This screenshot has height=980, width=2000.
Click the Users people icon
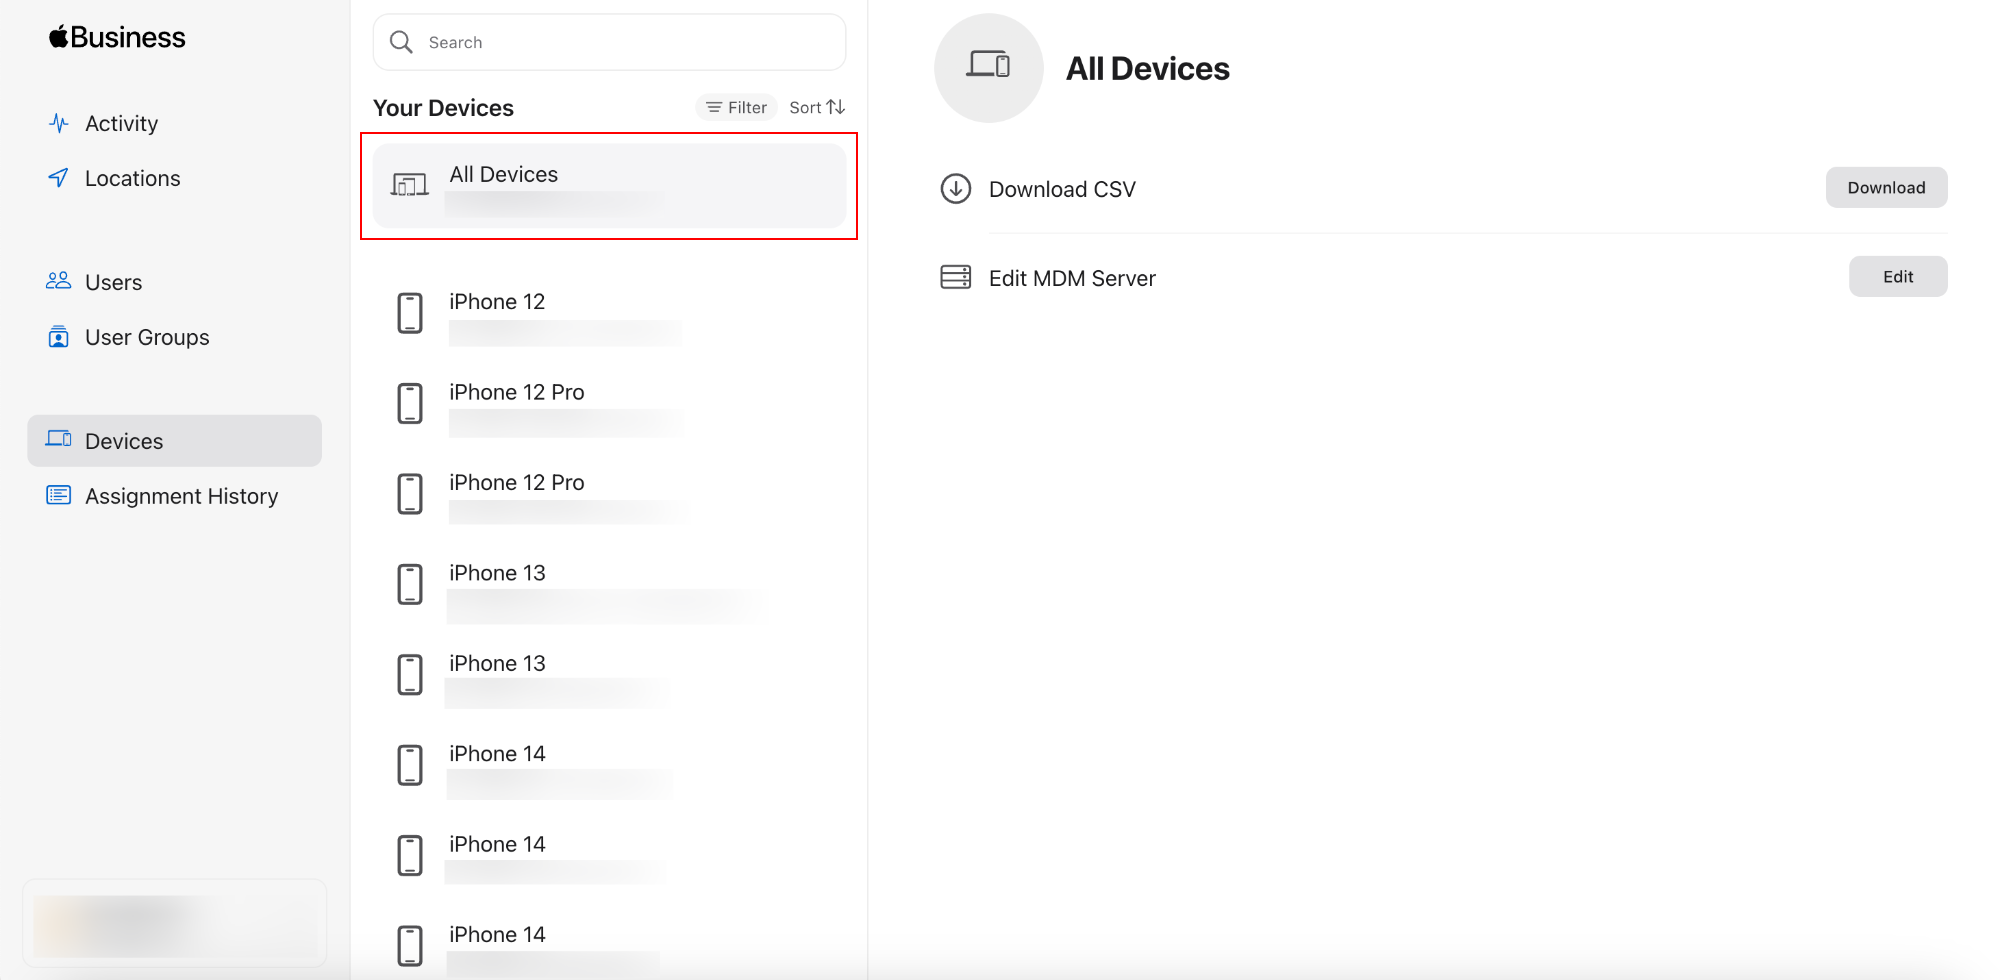click(x=59, y=281)
